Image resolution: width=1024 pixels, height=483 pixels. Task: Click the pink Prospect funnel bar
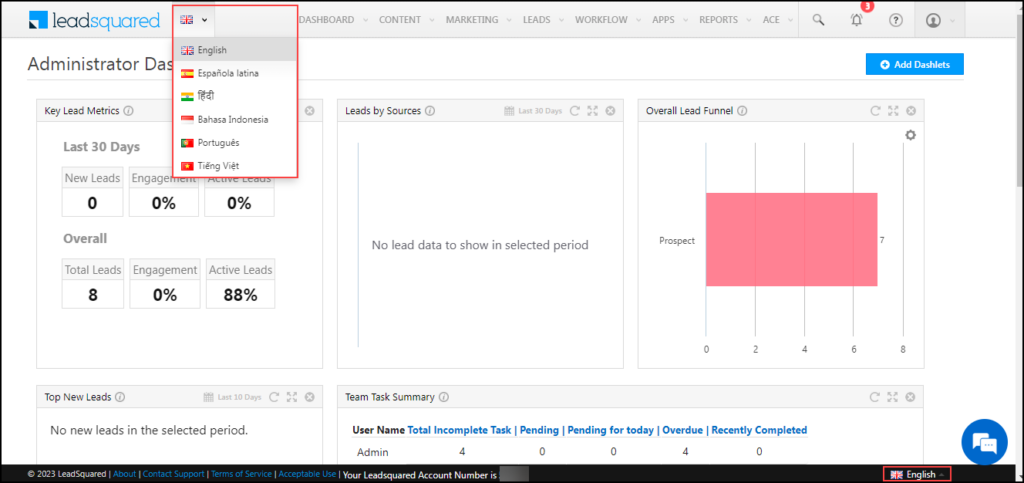tap(791, 240)
